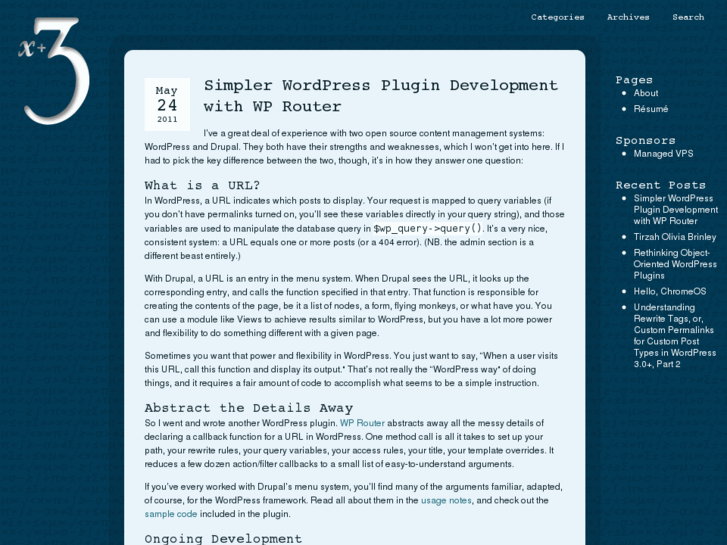Image resolution: width=727 pixels, height=545 pixels.
Task: Open recent post 'Rethinking Object-Oriented WordPress Plugins'
Action: (x=675, y=264)
